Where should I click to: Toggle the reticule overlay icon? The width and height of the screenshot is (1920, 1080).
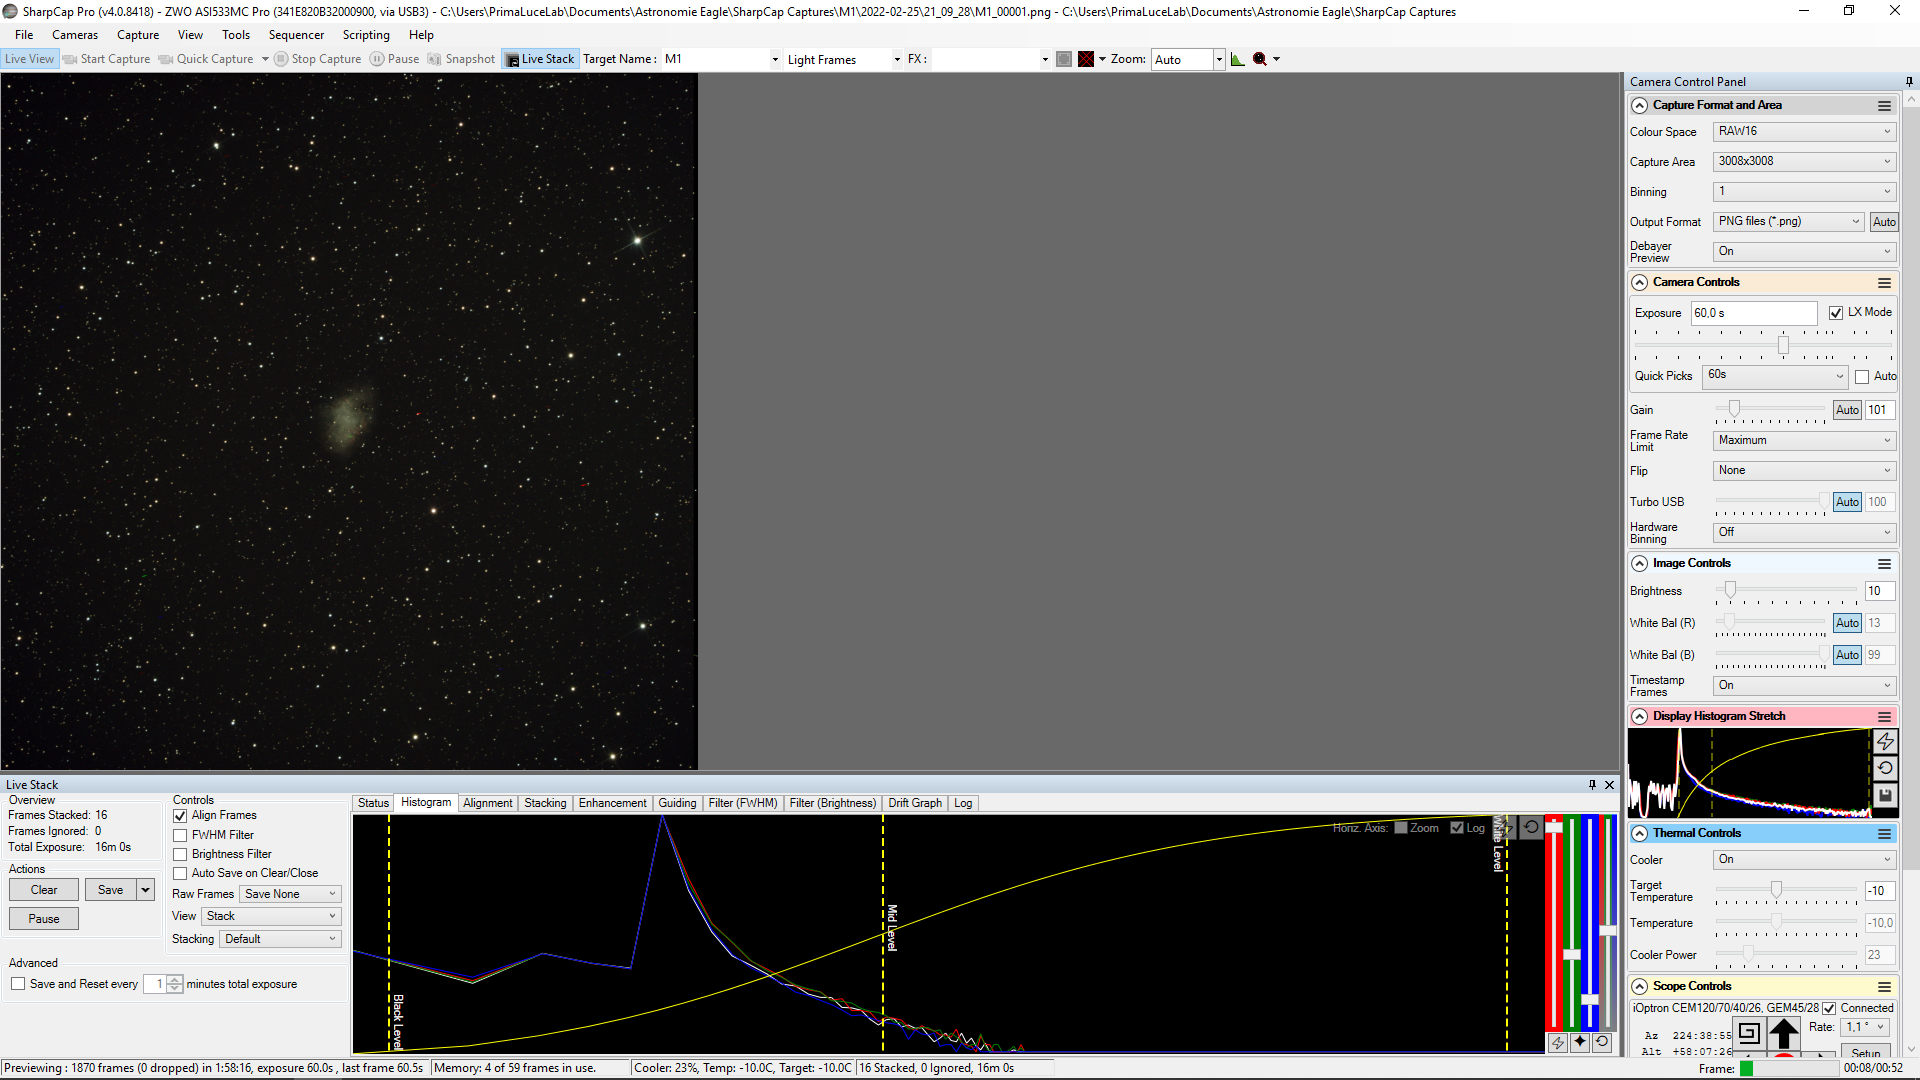point(1086,59)
